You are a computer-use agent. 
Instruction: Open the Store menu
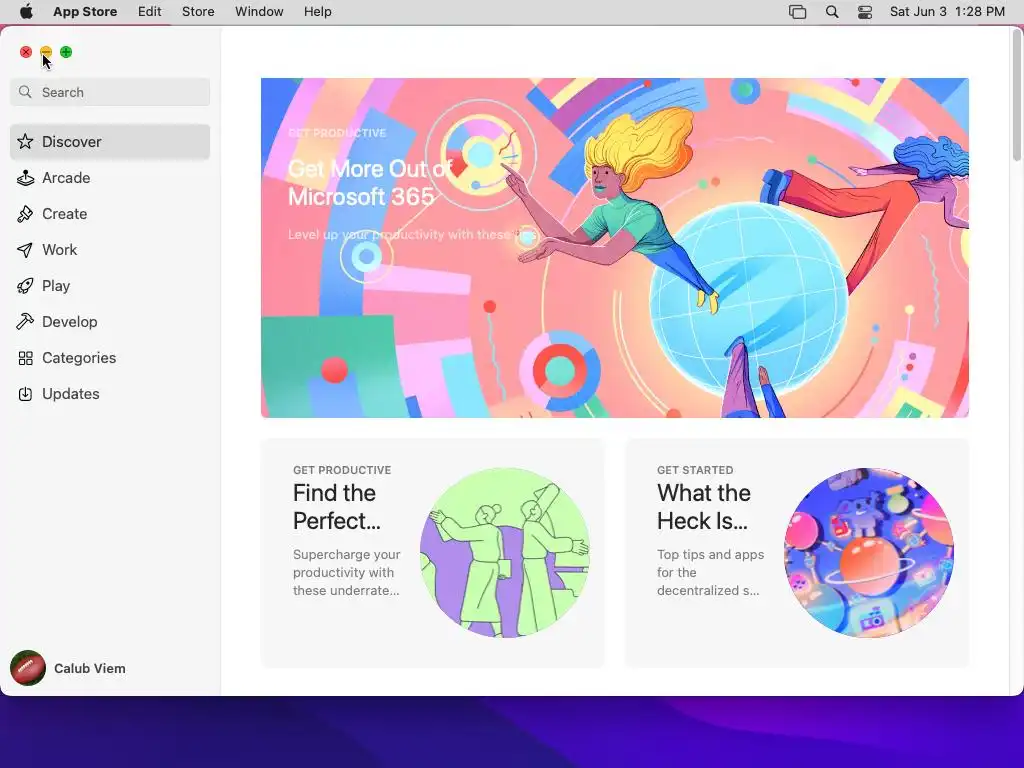click(198, 12)
